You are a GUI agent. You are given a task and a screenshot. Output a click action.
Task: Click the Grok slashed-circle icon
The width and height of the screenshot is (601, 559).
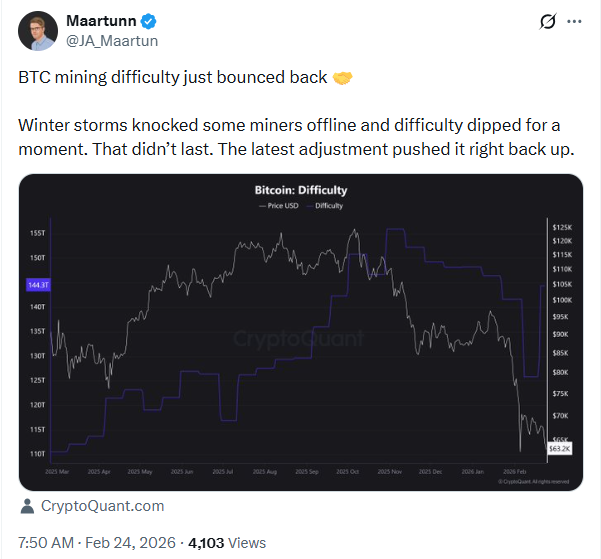[547, 21]
